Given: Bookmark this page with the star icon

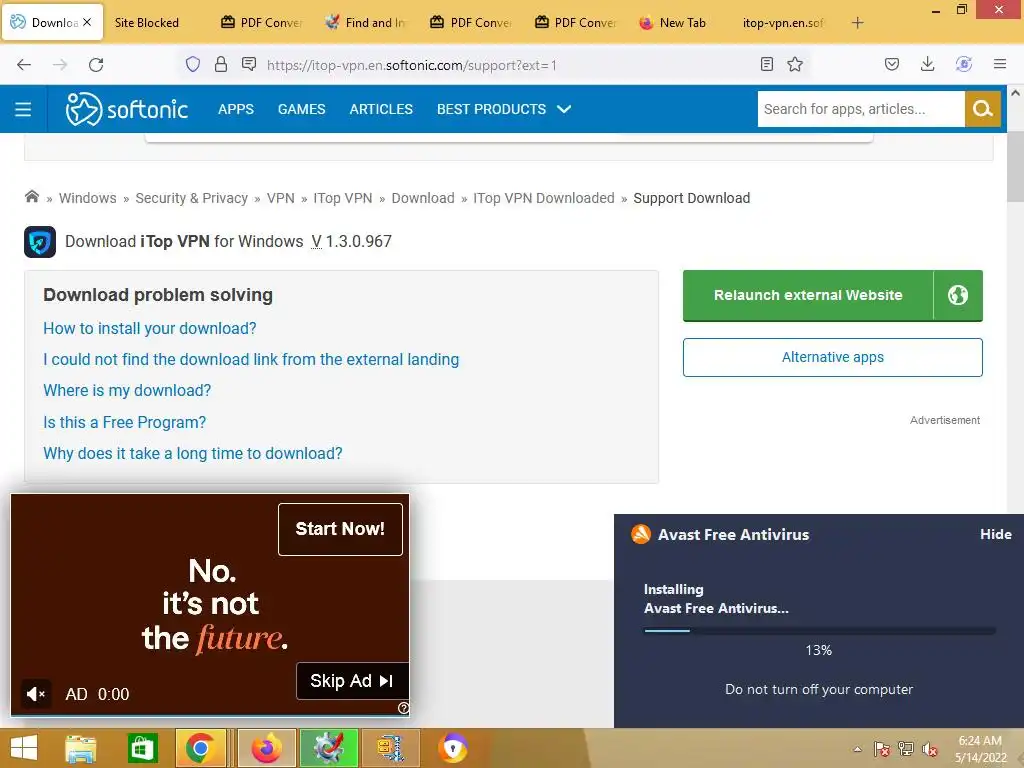Looking at the screenshot, I should click(795, 64).
